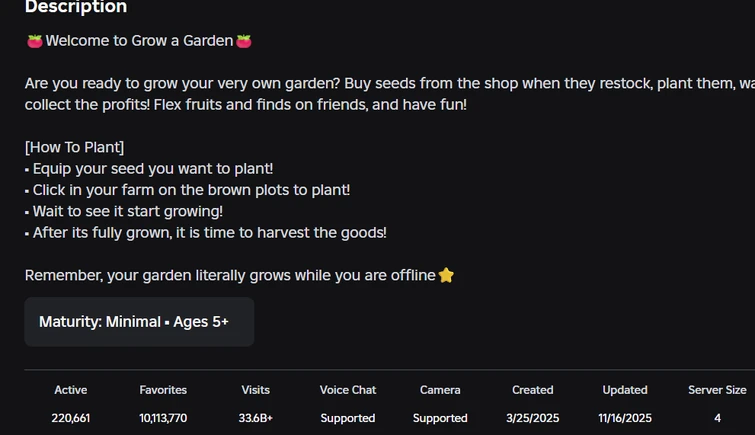This screenshot has width=755, height=435.
Task: Click the star emoji after offline
Action: pos(446,275)
